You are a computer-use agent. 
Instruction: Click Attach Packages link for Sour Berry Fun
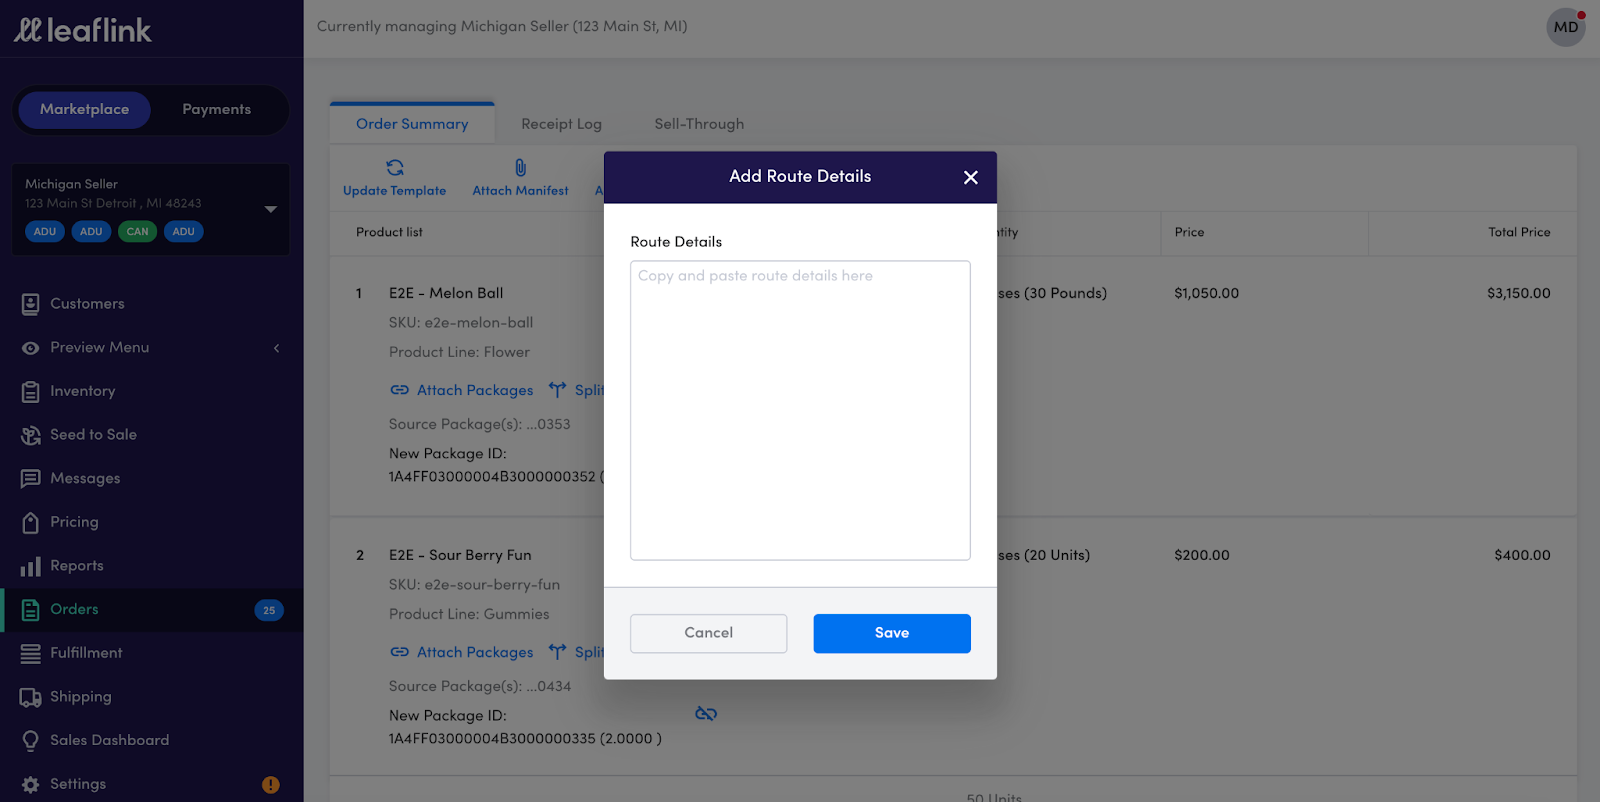(475, 652)
